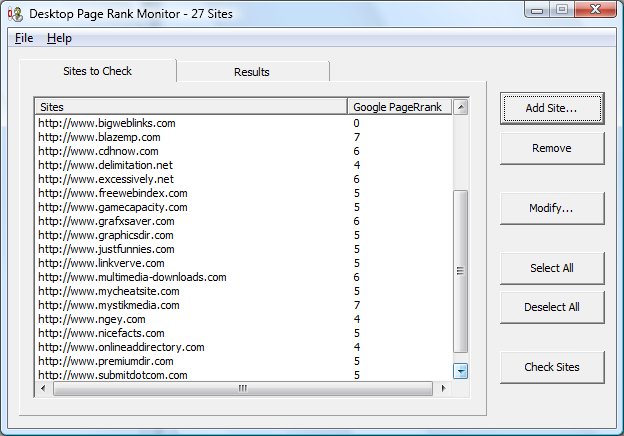Click the Check Sites button
The image size is (624, 436).
(552, 367)
